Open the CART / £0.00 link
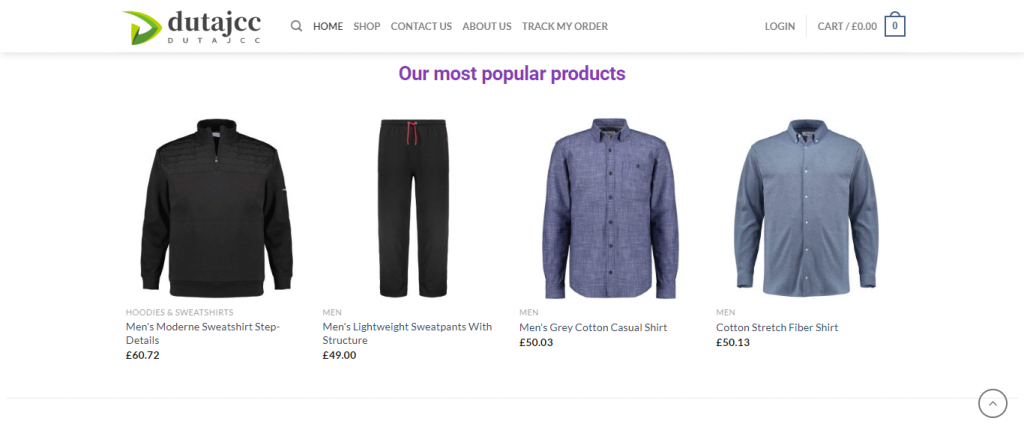This screenshot has height=433, width=1024. 847,26
